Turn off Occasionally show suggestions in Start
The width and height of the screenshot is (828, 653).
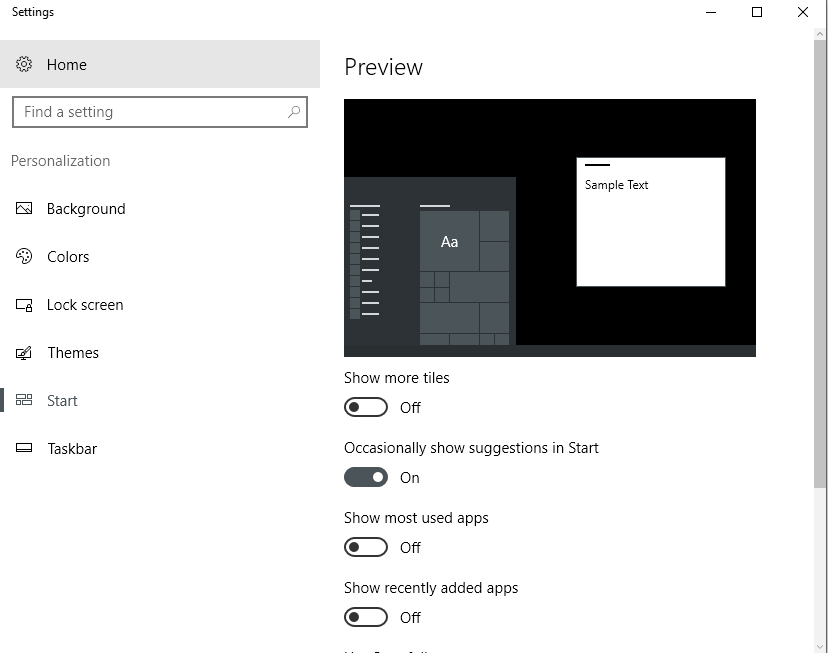366,477
